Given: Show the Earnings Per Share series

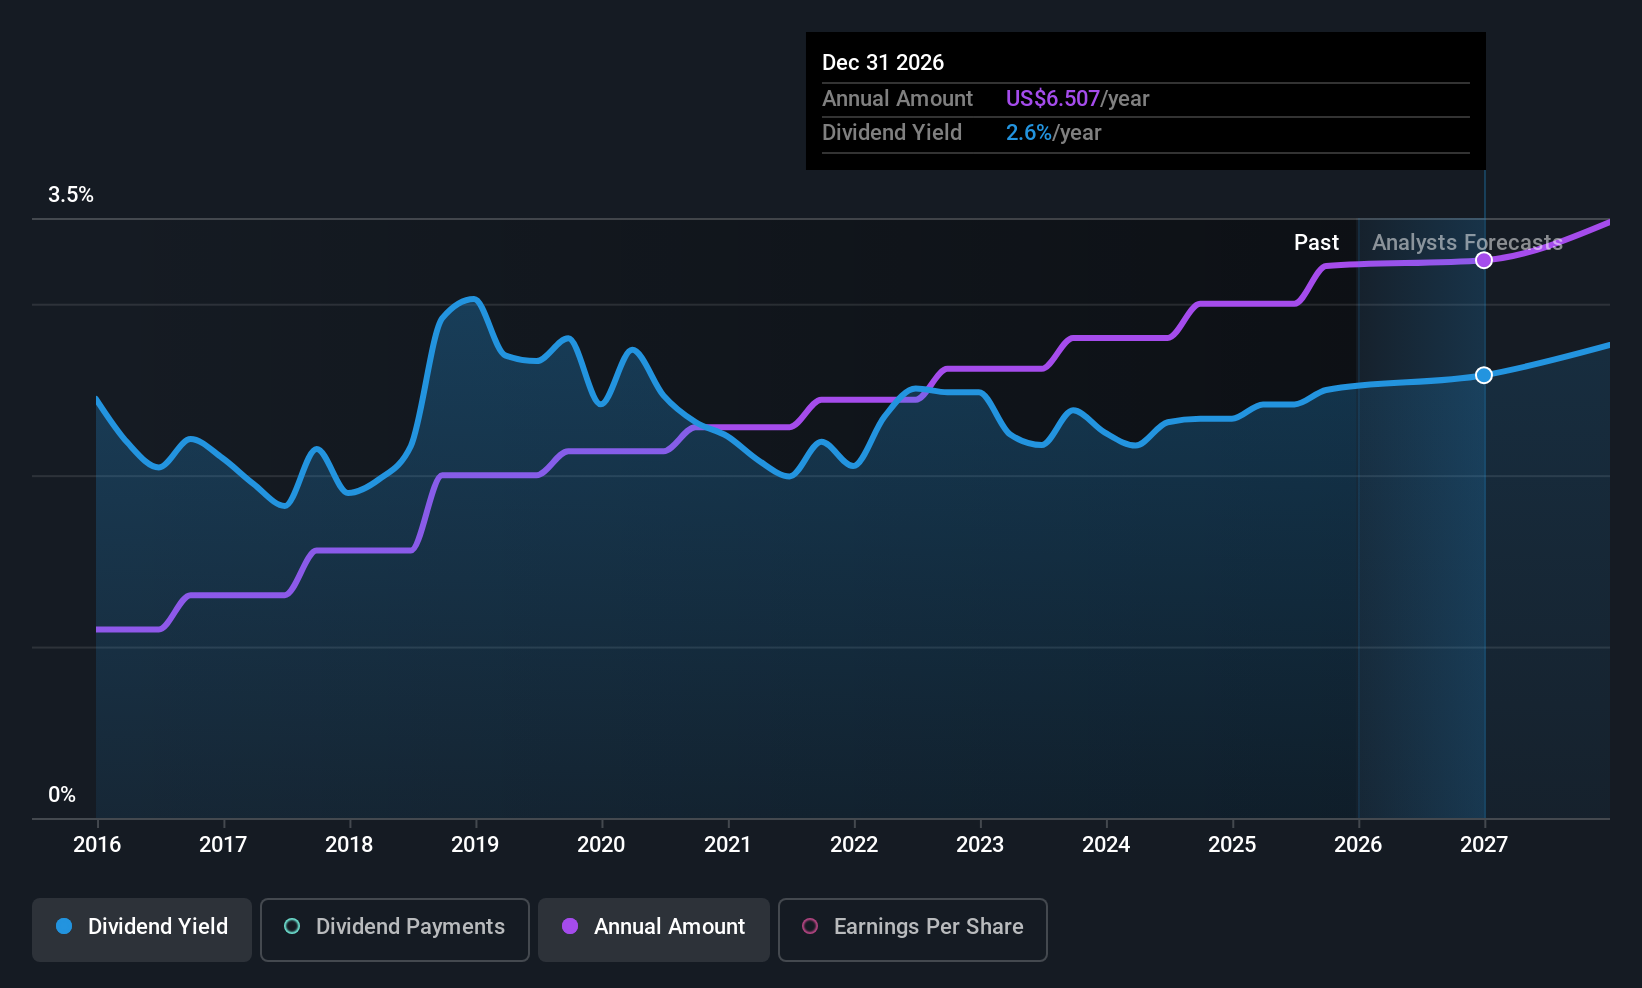Looking at the screenshot, I should click(913, 929).
